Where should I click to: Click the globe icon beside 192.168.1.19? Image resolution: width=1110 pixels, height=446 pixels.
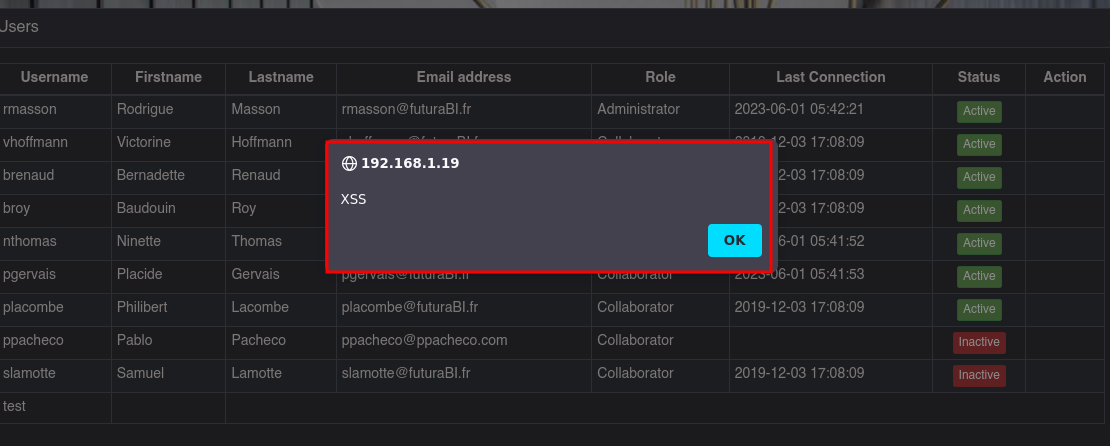[x=349, y=164]
